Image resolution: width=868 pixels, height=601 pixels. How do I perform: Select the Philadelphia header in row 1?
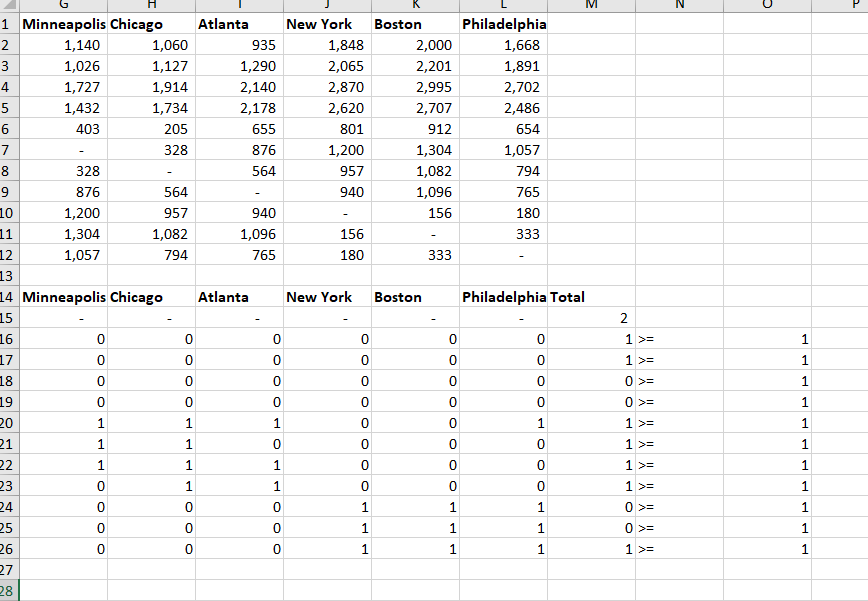tap(503, 24)
